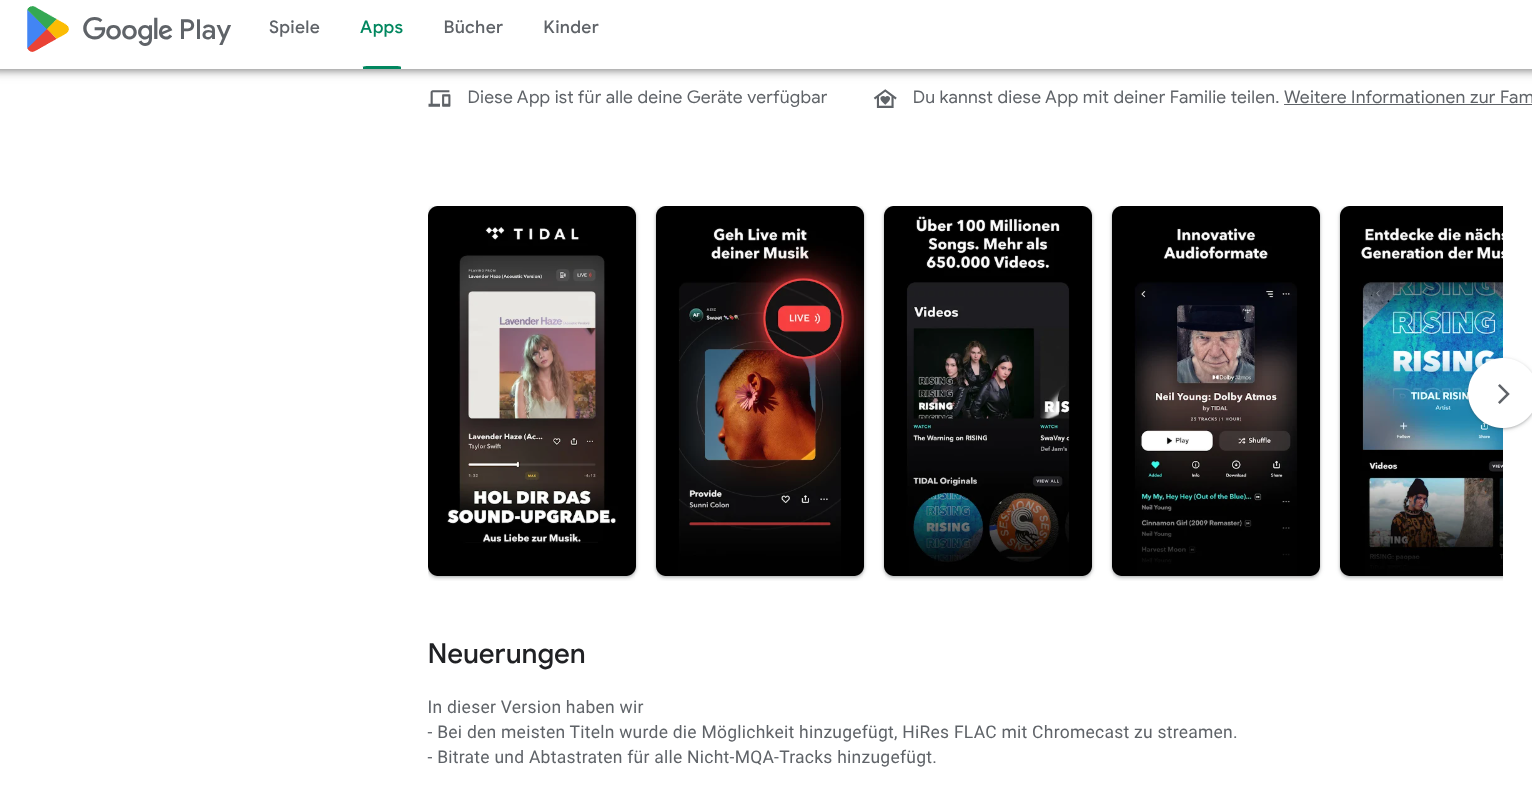Click the red LIVE badge icon

pyautogui.click(x=804, y=319)
